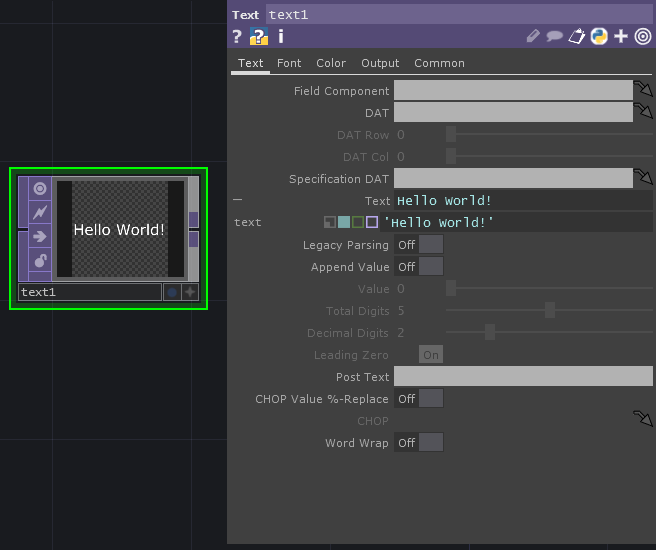
Task: Click the arrow picker next to Specification DAT
Action: point(643,177)
